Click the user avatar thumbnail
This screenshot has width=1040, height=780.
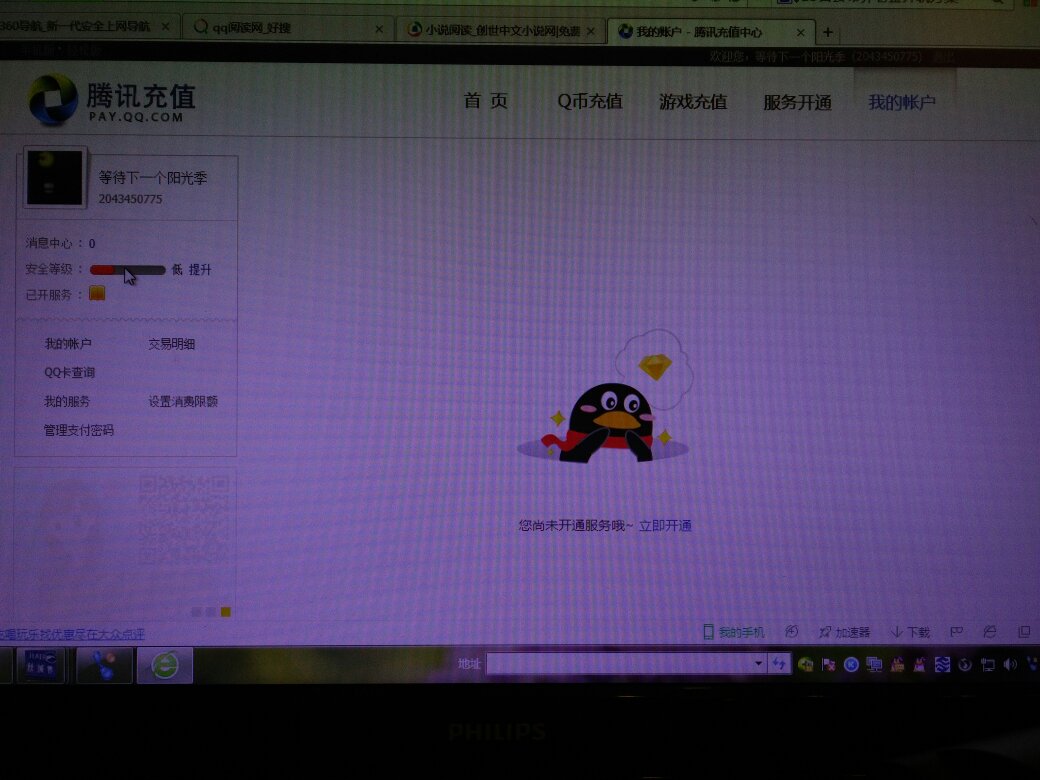(x=55, y=178)
